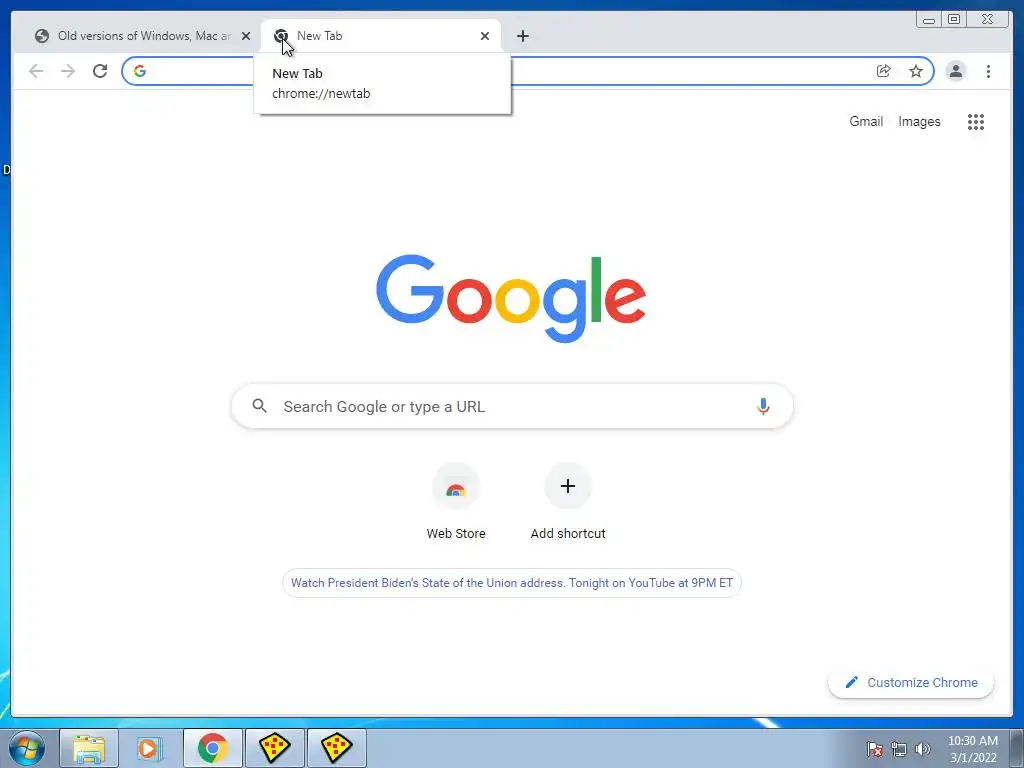Bookmark this tab with star icon

click(x=916, y=71)
